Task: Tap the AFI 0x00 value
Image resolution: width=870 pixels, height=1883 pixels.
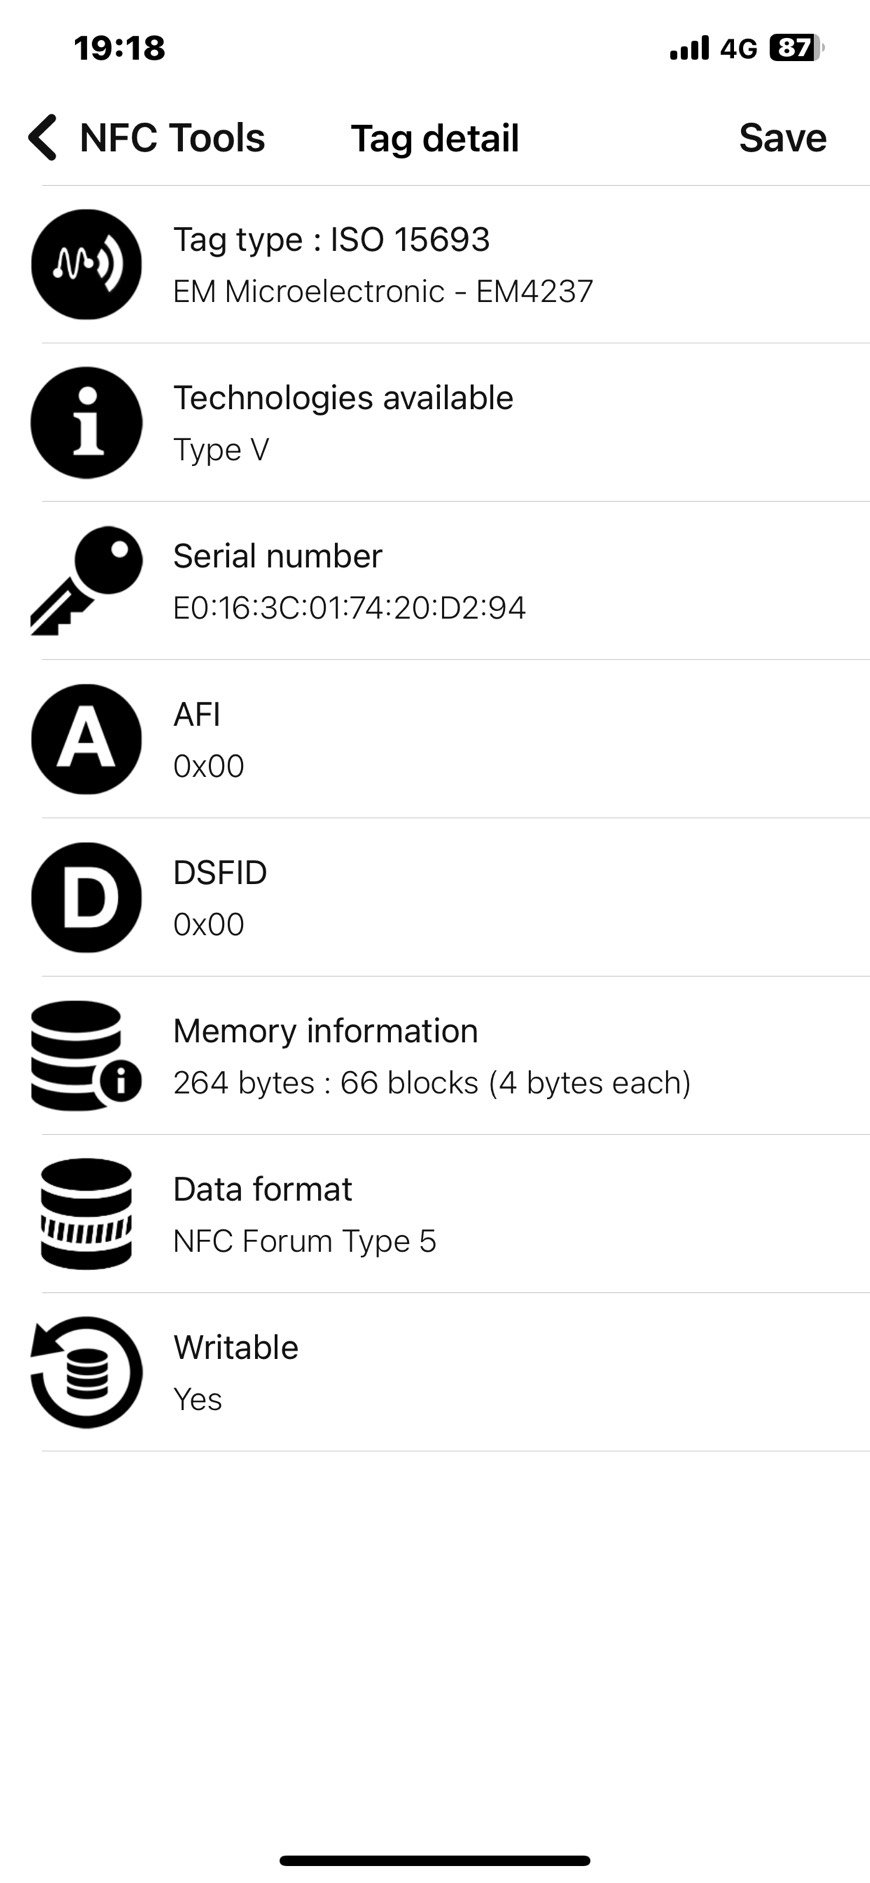Action: click(208, 766)
